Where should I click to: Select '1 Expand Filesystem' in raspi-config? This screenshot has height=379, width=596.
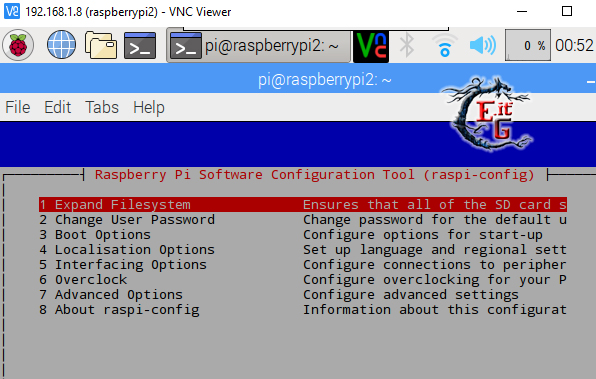coord(303,205)
